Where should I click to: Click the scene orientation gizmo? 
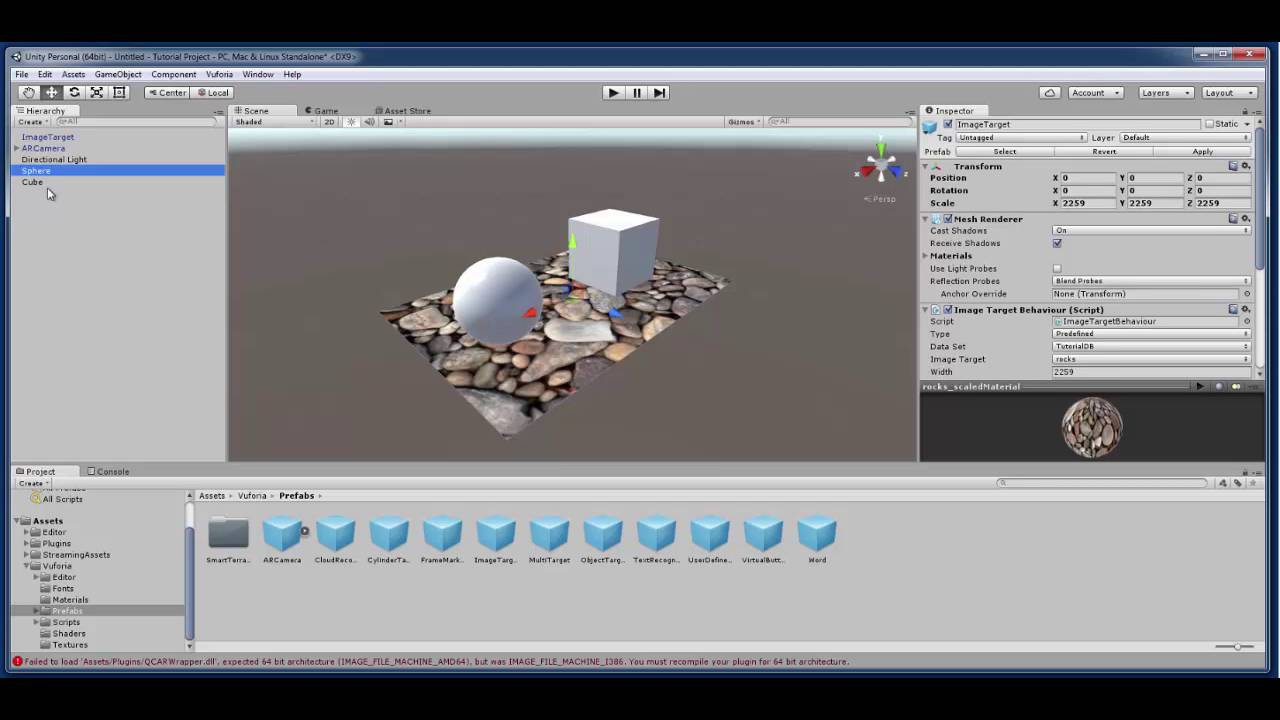click(x=880, y=168)
